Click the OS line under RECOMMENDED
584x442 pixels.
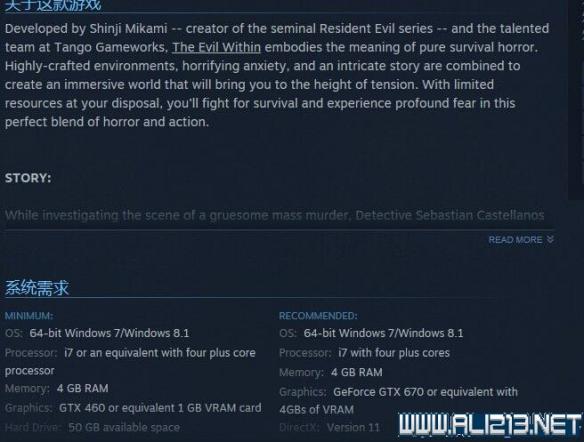coord(371,333)
